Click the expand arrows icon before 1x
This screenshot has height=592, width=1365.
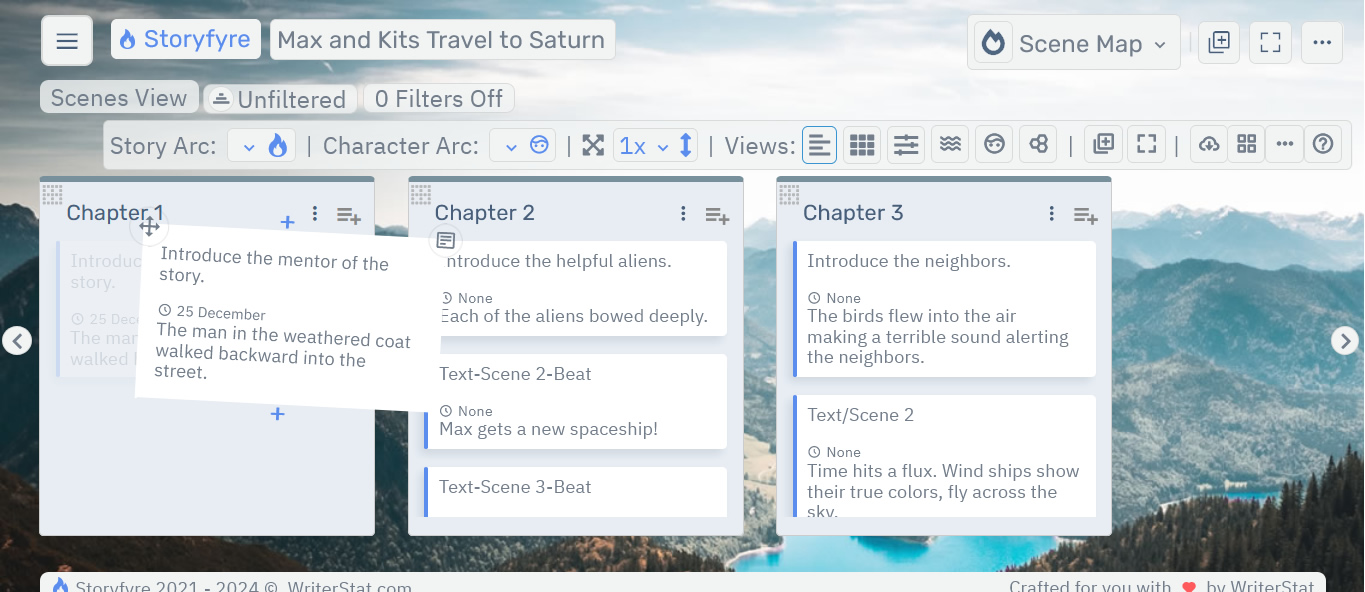click(x=593, y=146)
